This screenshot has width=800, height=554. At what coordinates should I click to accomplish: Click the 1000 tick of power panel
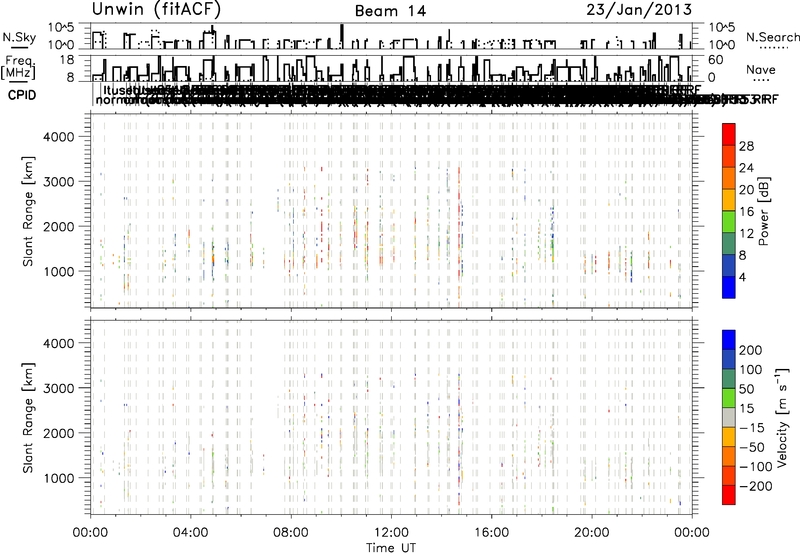(x=58, y=271)
